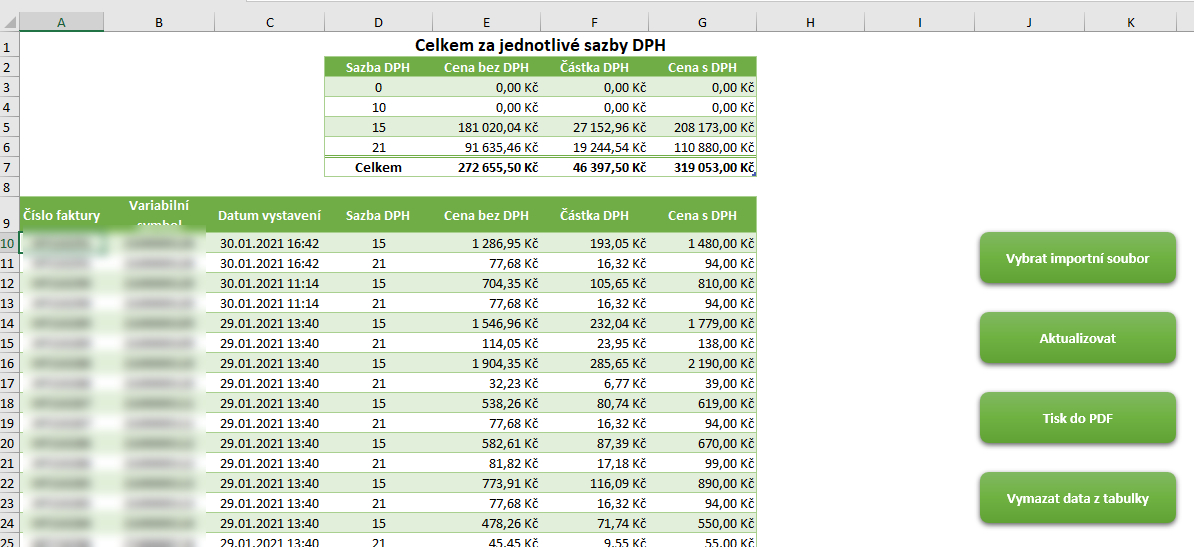
Task: Select row 7 header
Action: pos(9,167)
